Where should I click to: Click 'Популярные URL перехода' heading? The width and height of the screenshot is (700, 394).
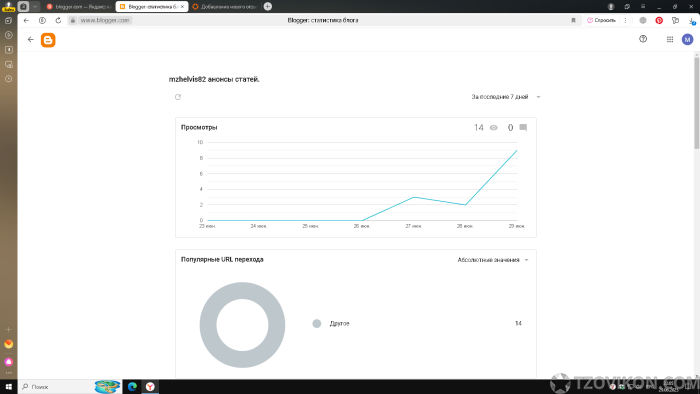[x=222, y=259]
